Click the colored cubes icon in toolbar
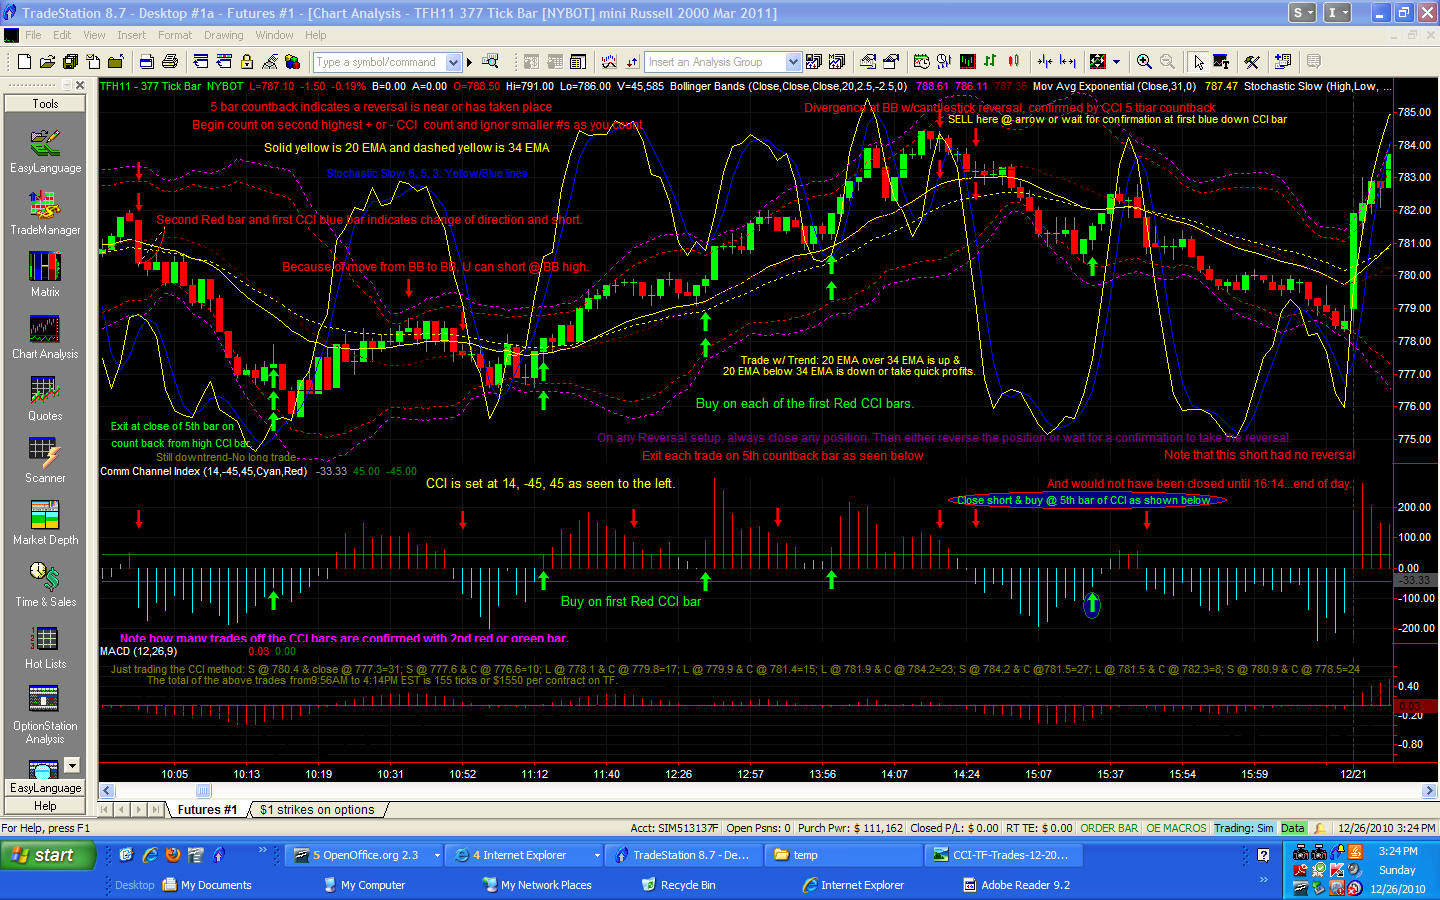The height and width of the screenshot is (900, 1440). pos(293,62)
